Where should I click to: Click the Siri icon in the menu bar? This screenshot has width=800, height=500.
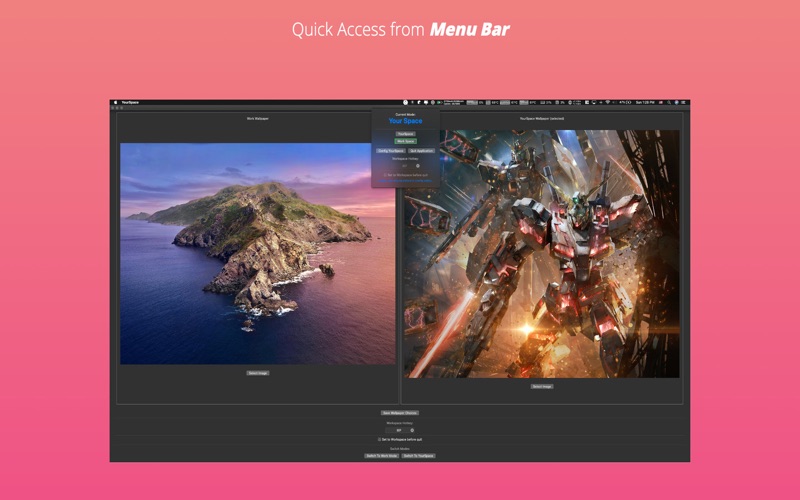(x=677, y=103)
